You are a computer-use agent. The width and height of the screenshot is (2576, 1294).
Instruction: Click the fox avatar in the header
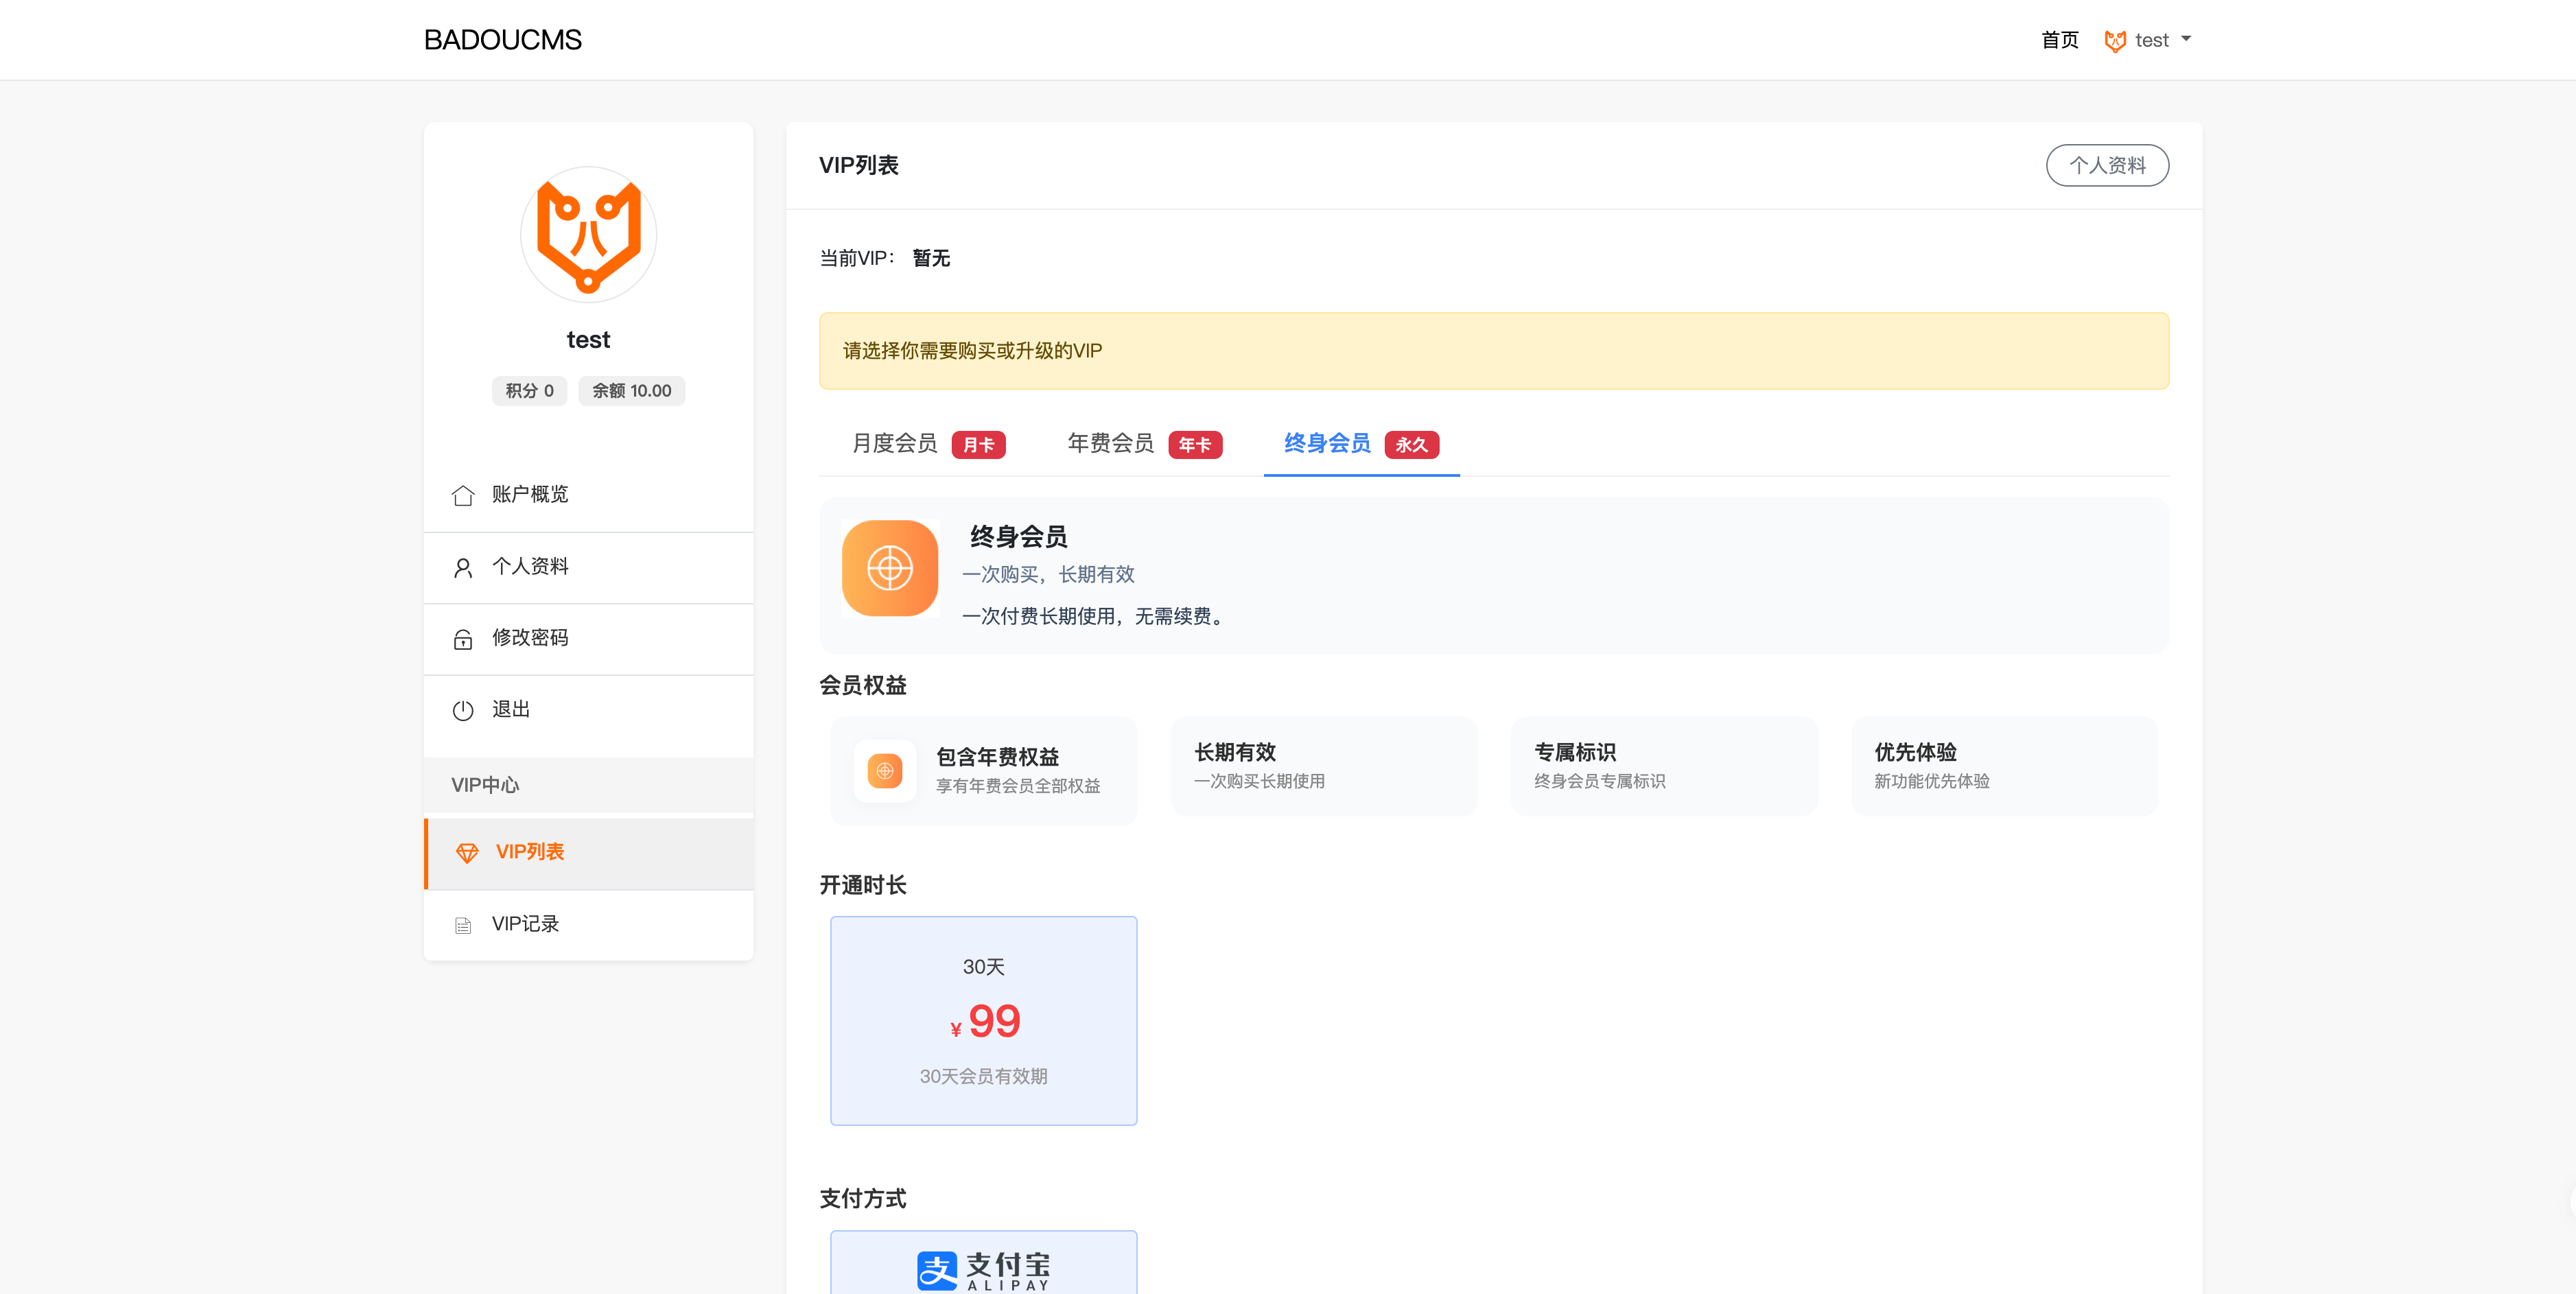click(x=2114, y=40)
